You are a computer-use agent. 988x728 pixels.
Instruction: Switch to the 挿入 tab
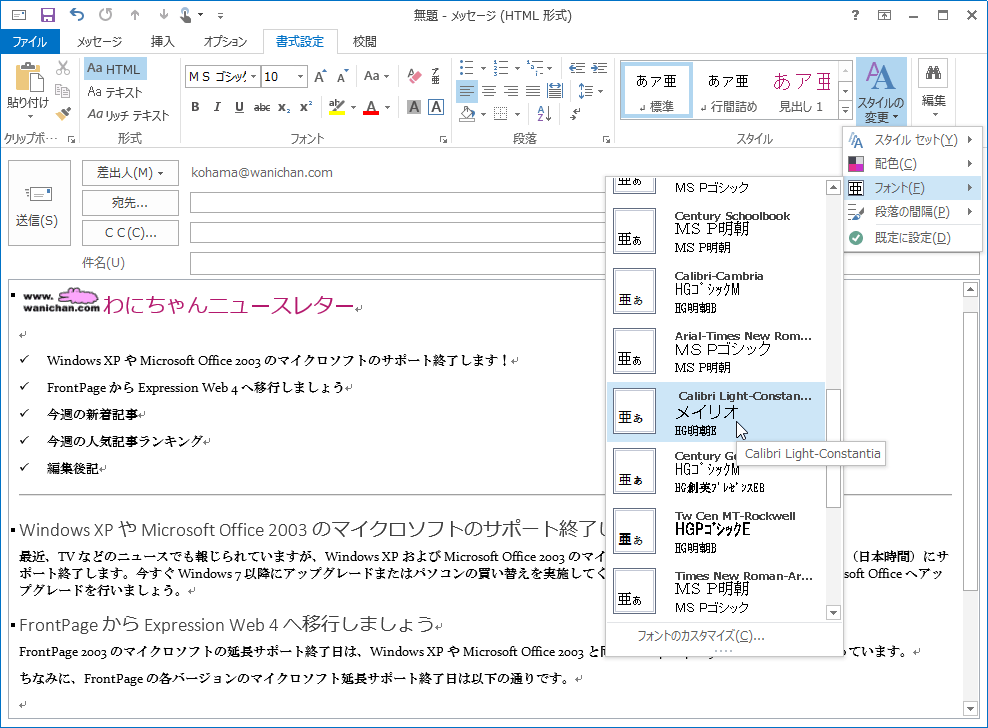pyautogui.click(x=163, y=42)
